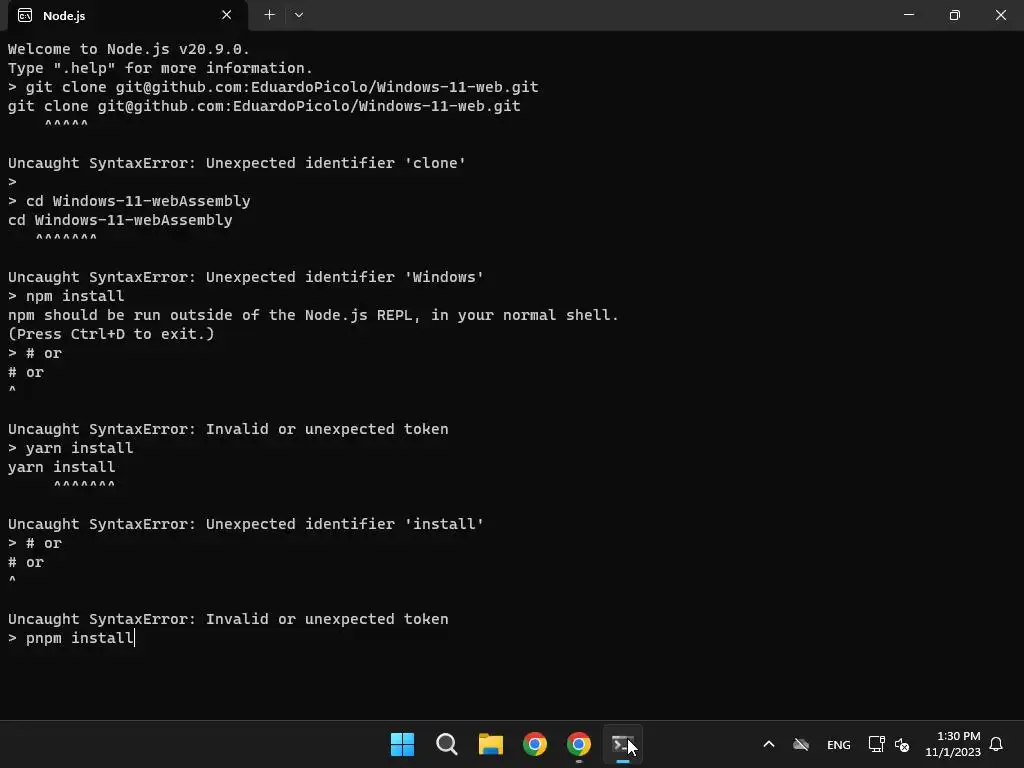Close the Node.js tab
The height and width of the screenshot is (768, 1024).
(227, 15)
